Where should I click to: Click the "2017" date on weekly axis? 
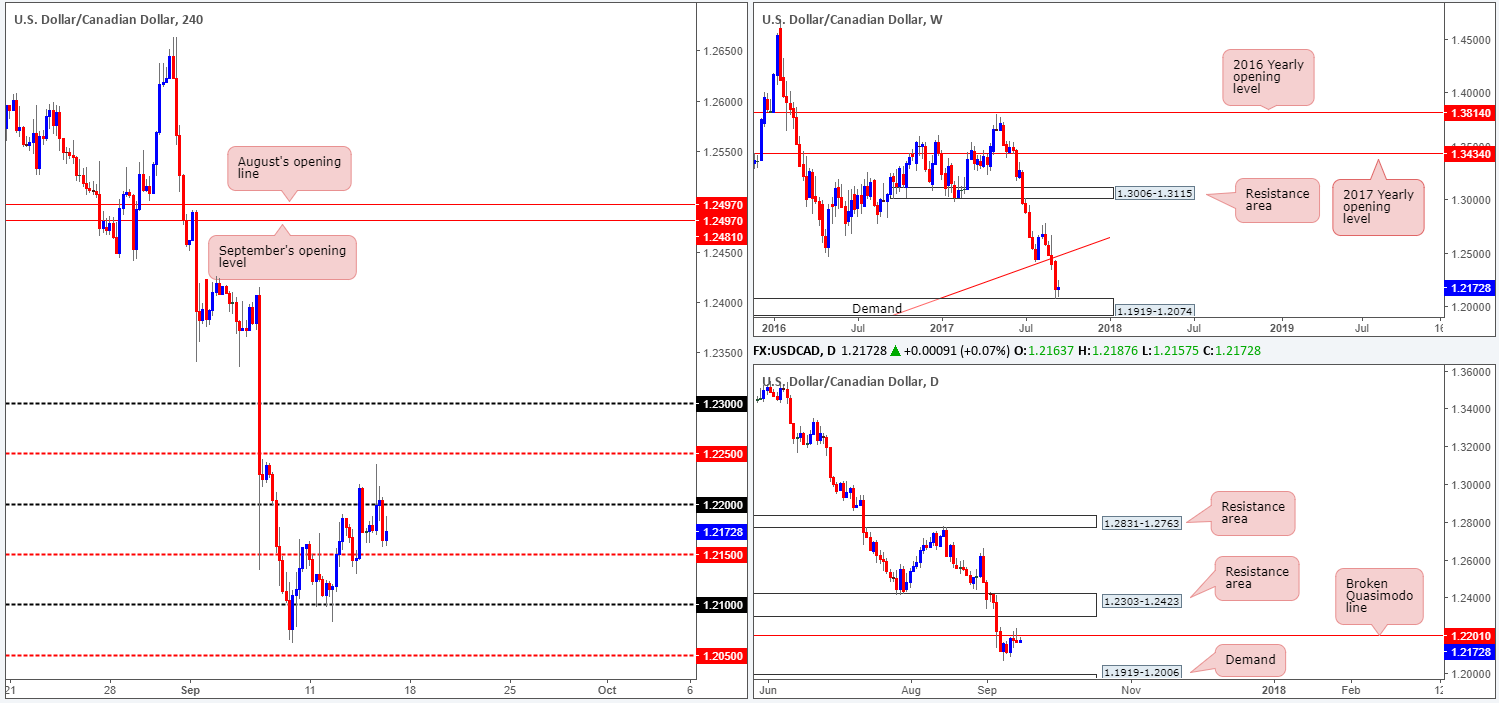pos(943,327)
